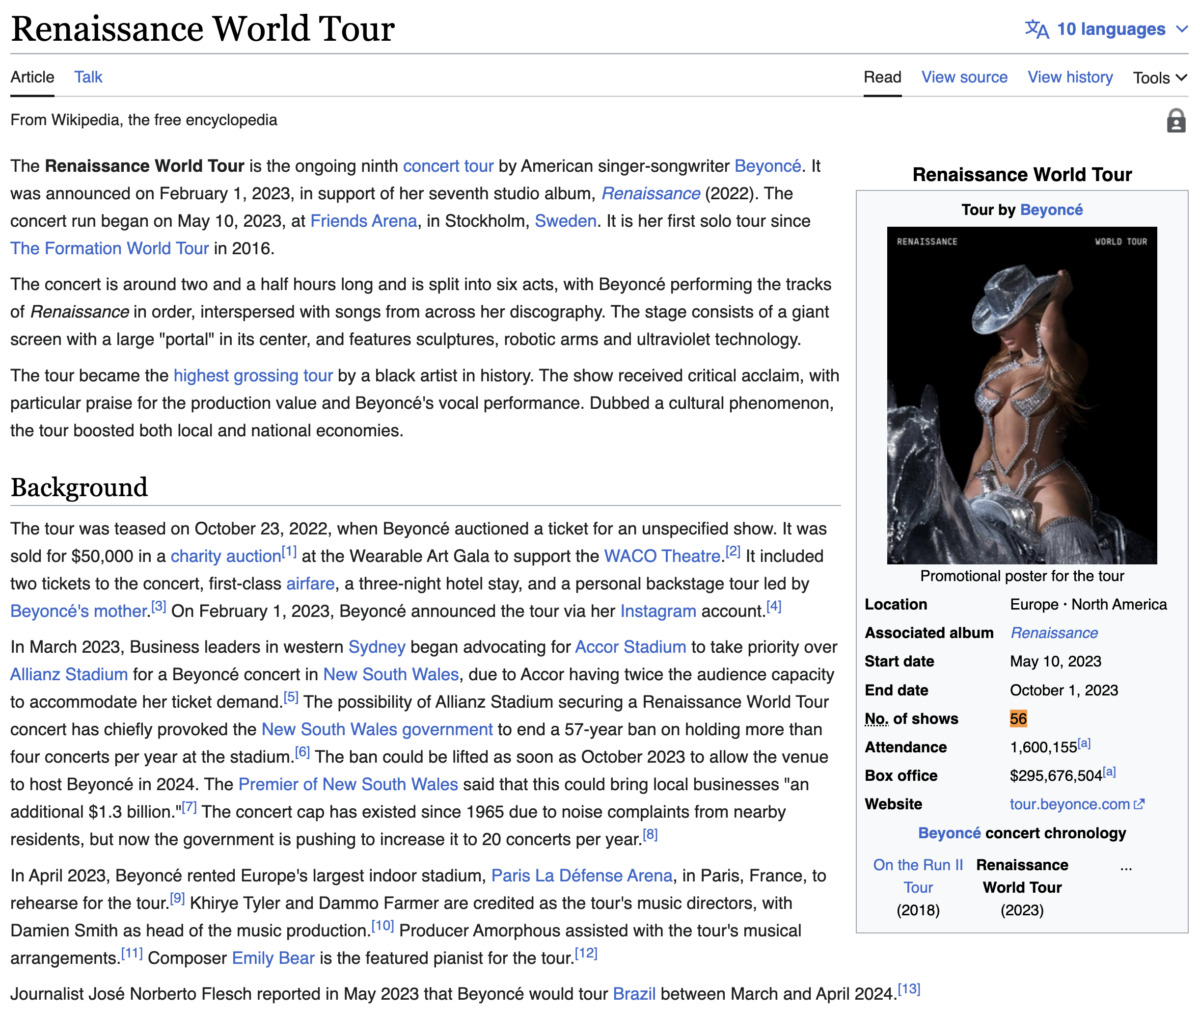Click the language translation icon
Screen dimensions: 1200x1010
(x=1037, y=29)
